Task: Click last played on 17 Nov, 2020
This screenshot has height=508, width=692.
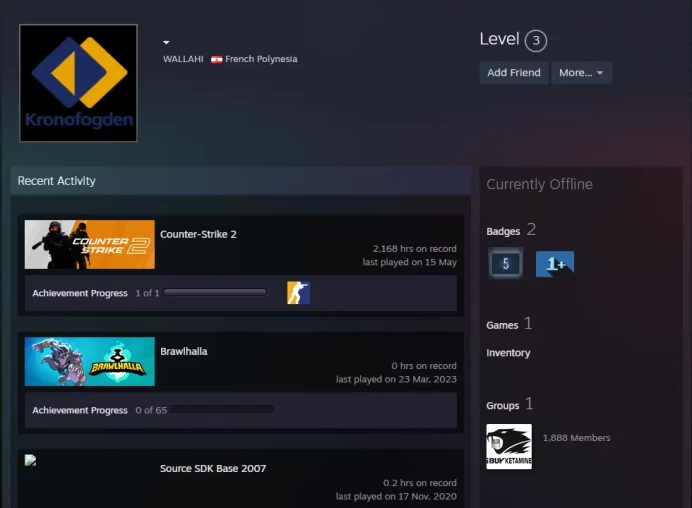Action: 396,497
